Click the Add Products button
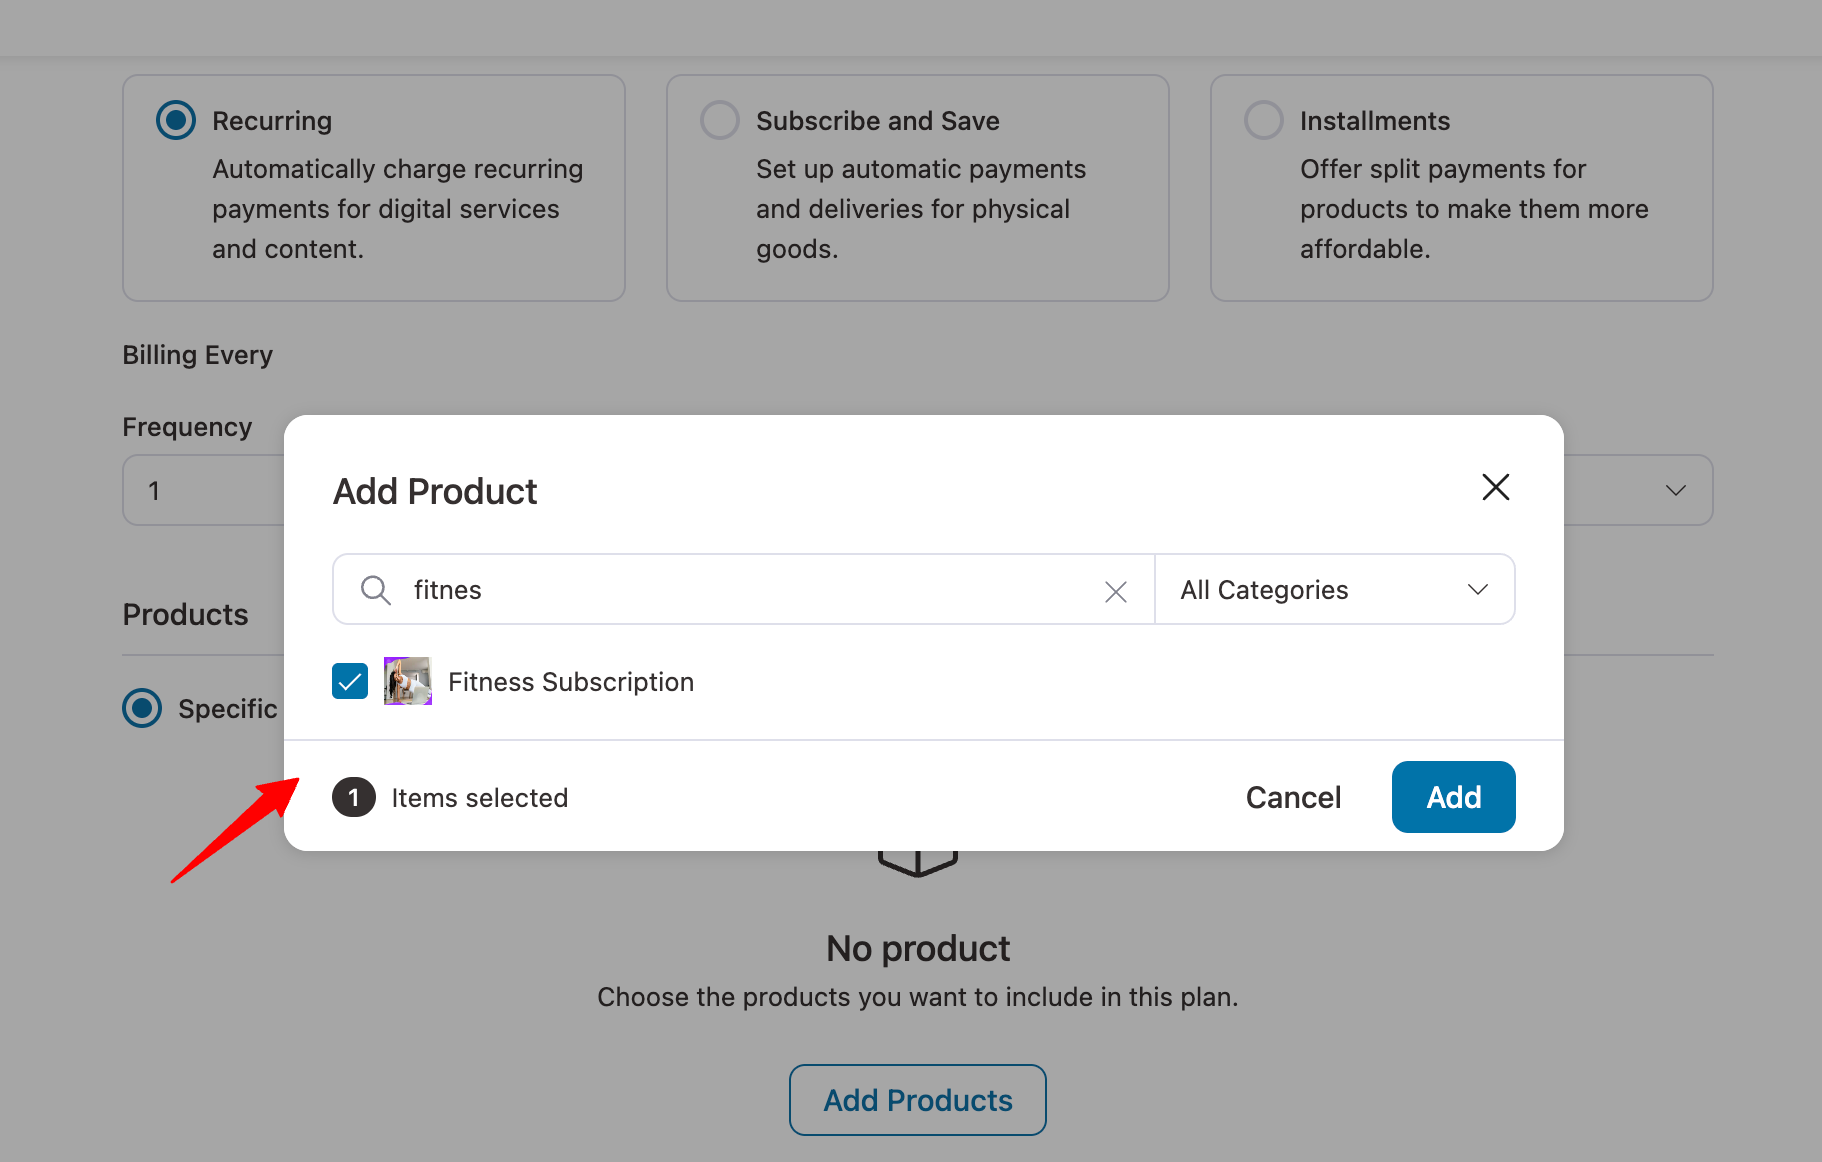The height and width of the screenshot is (1162, 1822). [x=917, y=1099]
